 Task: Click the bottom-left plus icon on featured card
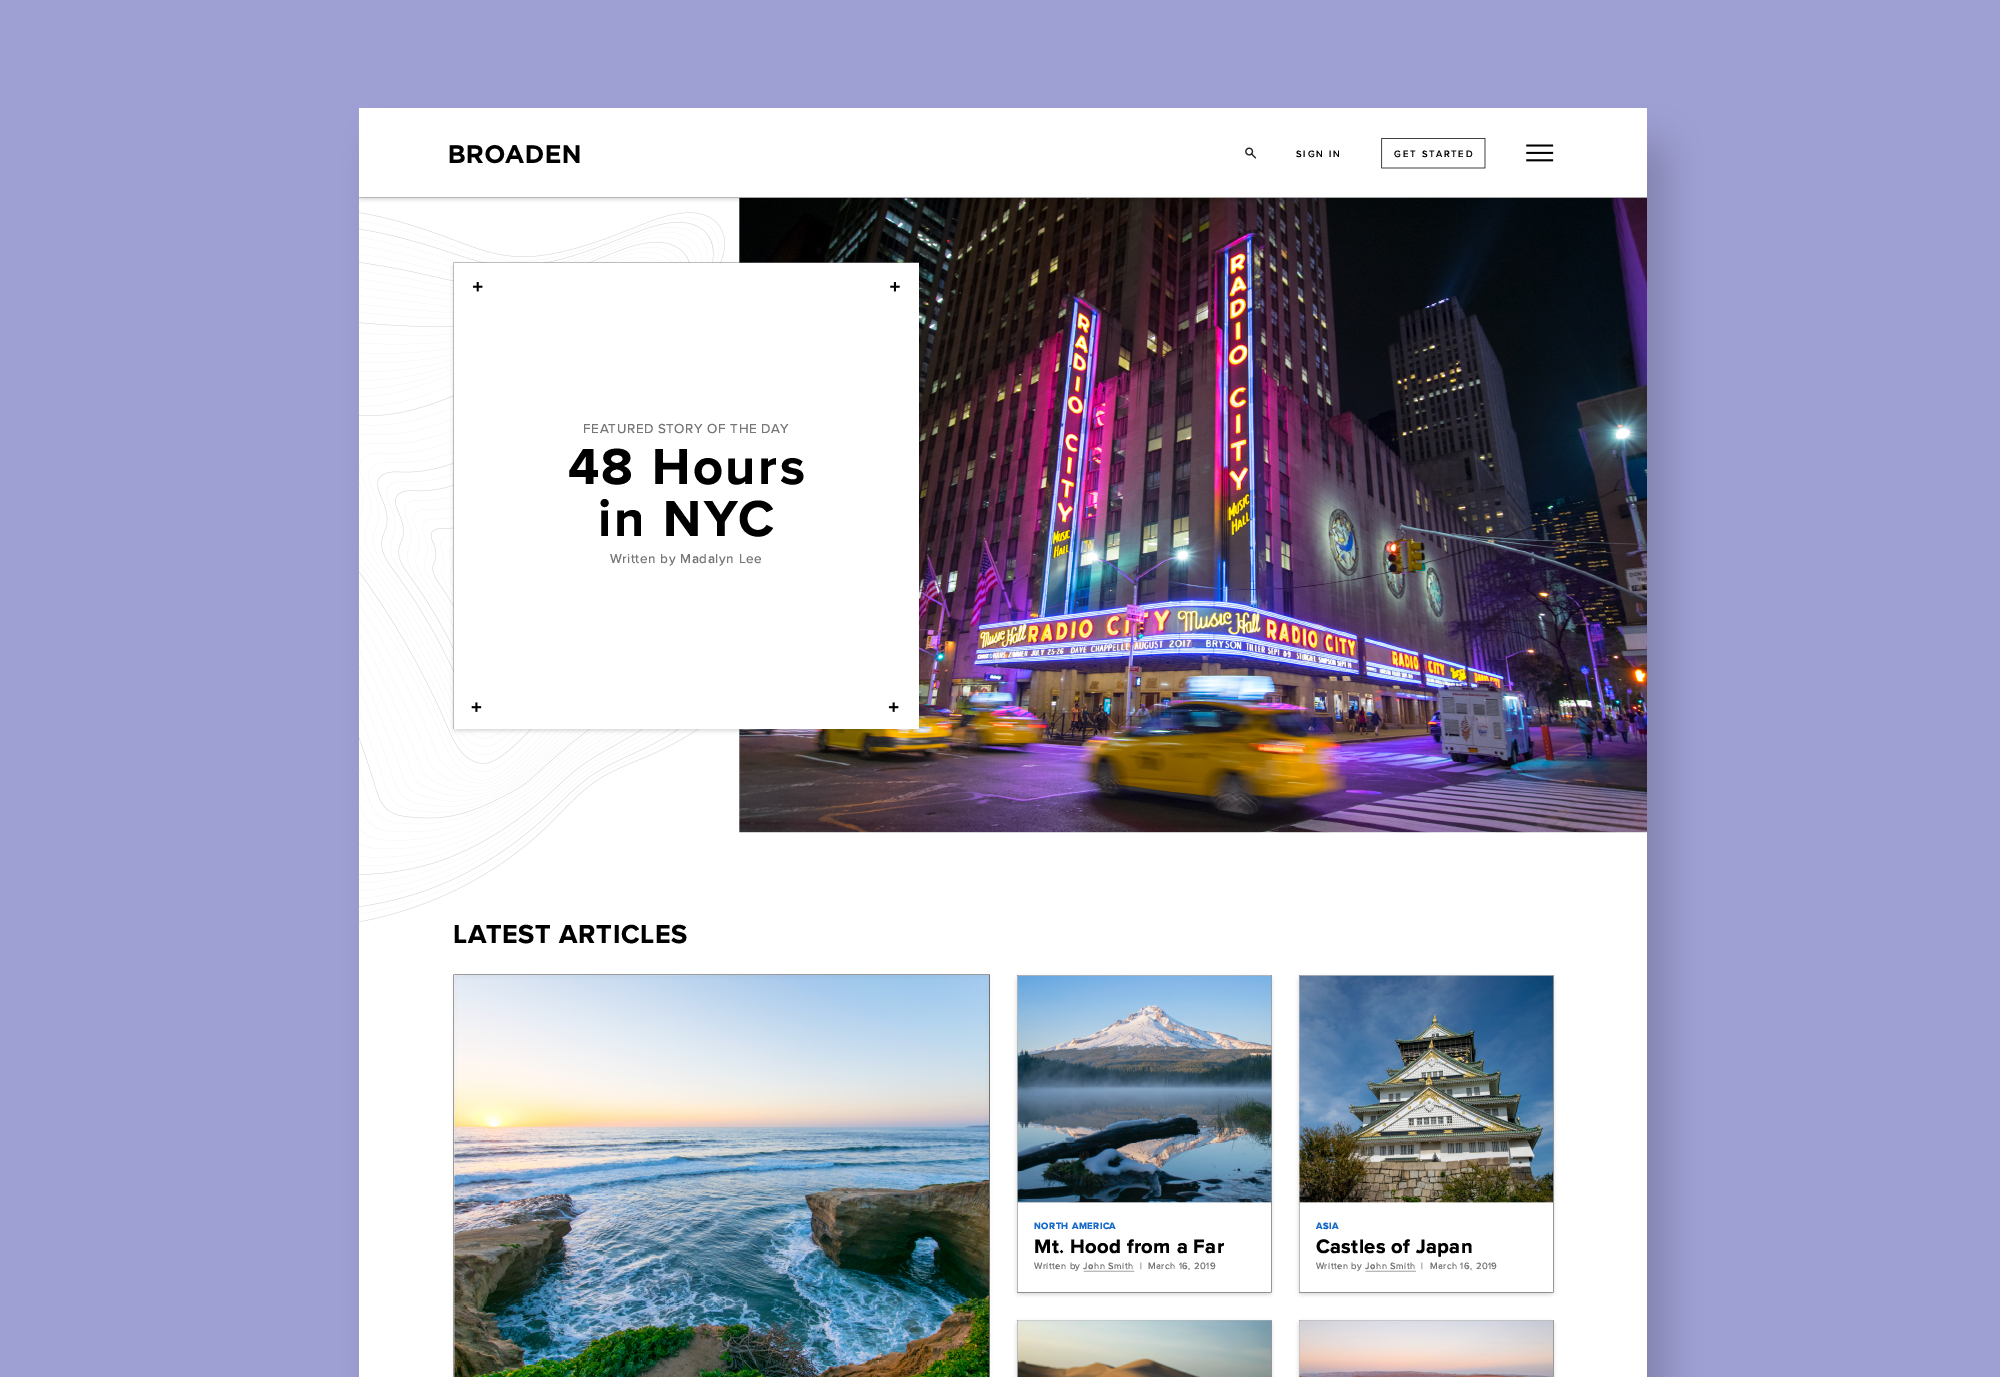pos(477,706)
